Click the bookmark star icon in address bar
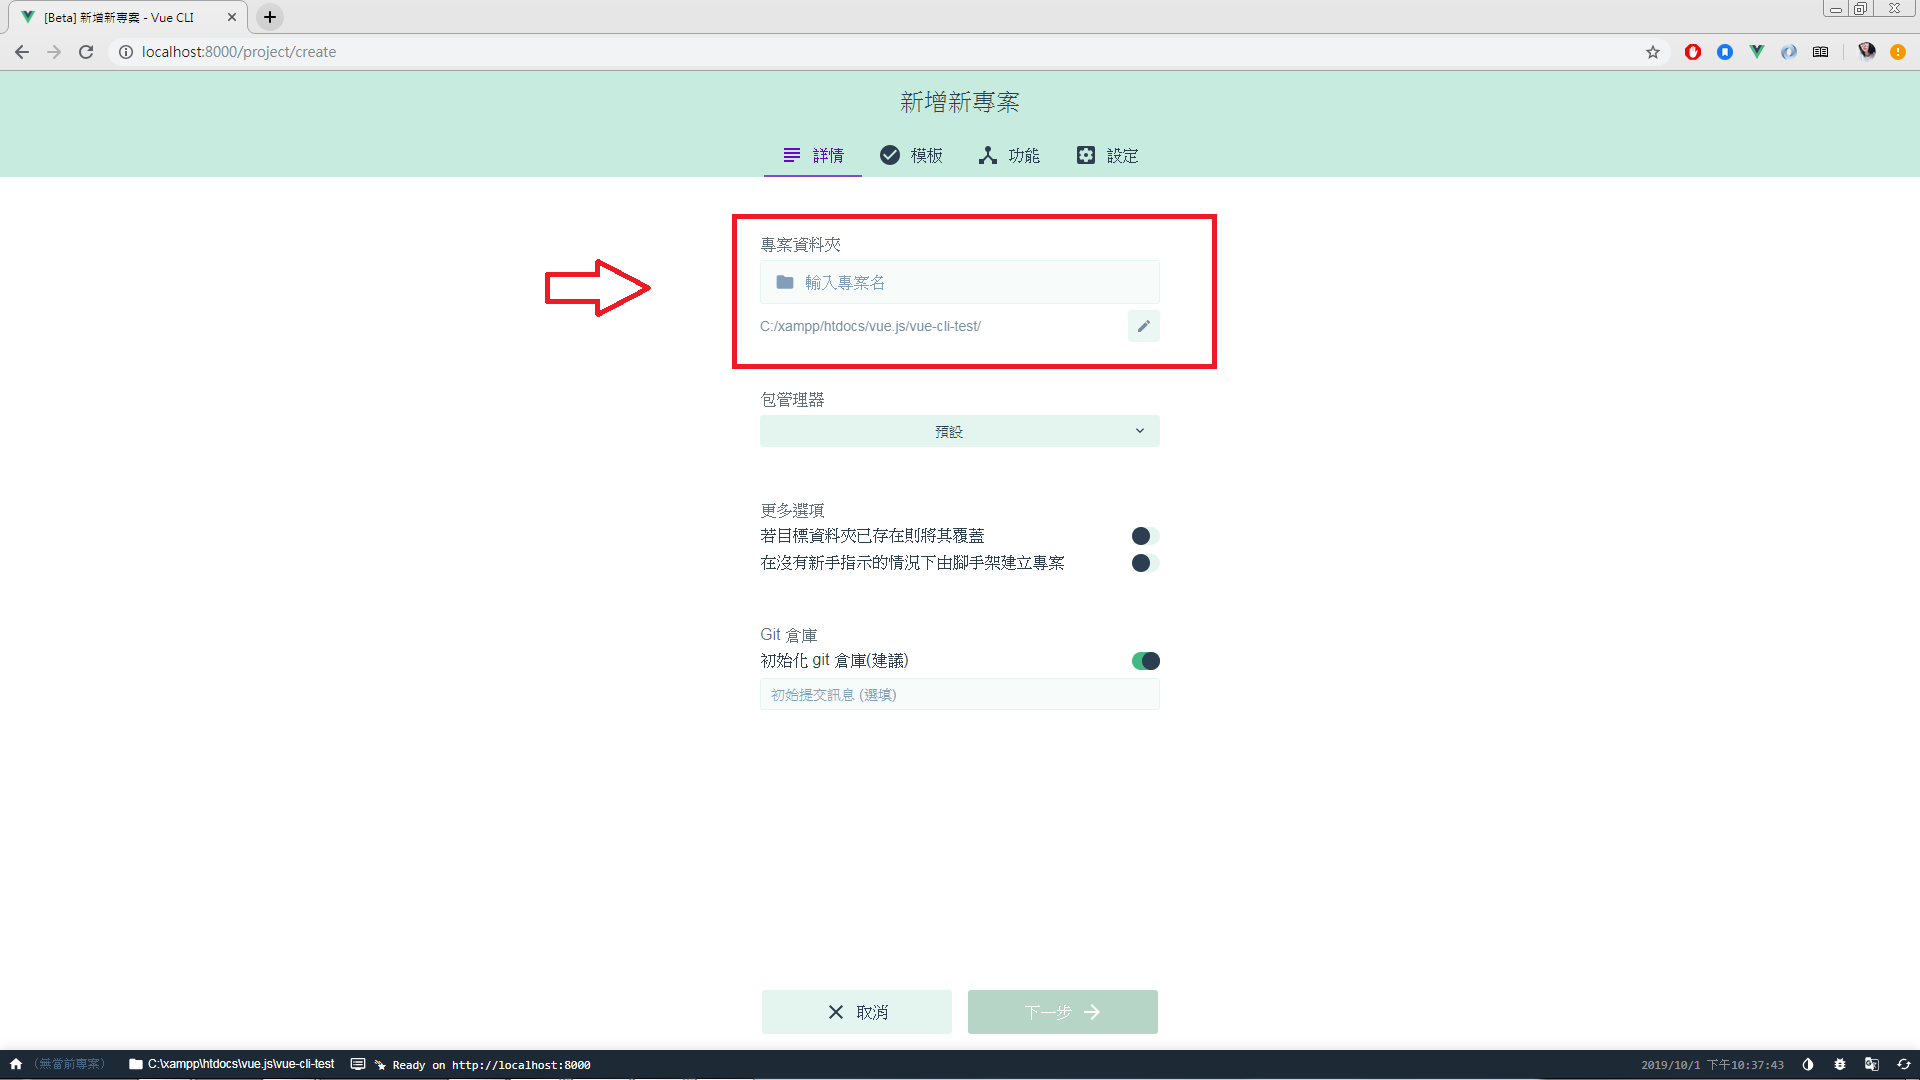The width and height of the screenshot is (1920, 1080). coord(1653,52)
